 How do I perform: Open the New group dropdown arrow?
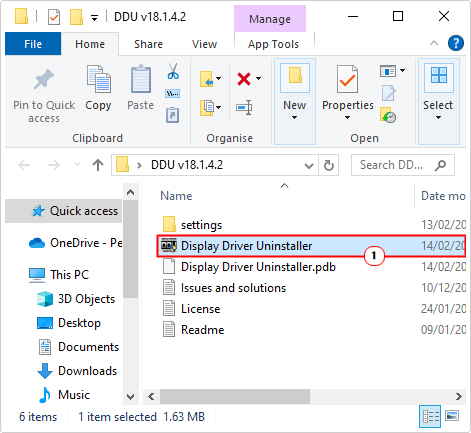coord(294,118)
